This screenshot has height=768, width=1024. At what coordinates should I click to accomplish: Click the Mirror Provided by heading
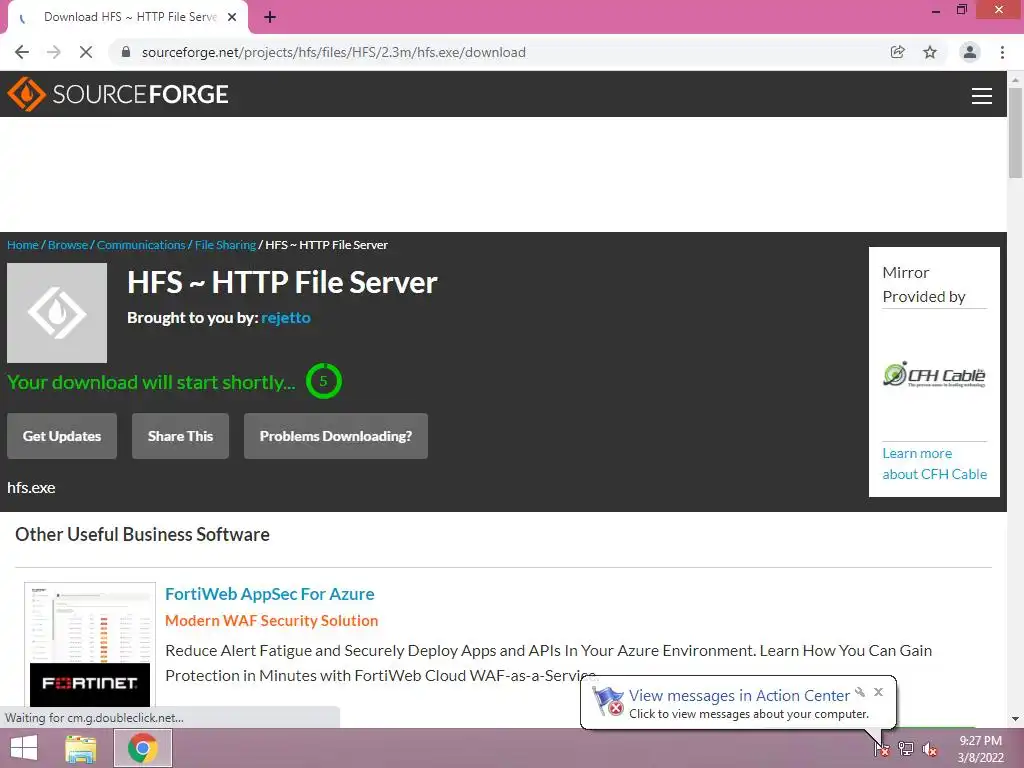tap(924, 285)
